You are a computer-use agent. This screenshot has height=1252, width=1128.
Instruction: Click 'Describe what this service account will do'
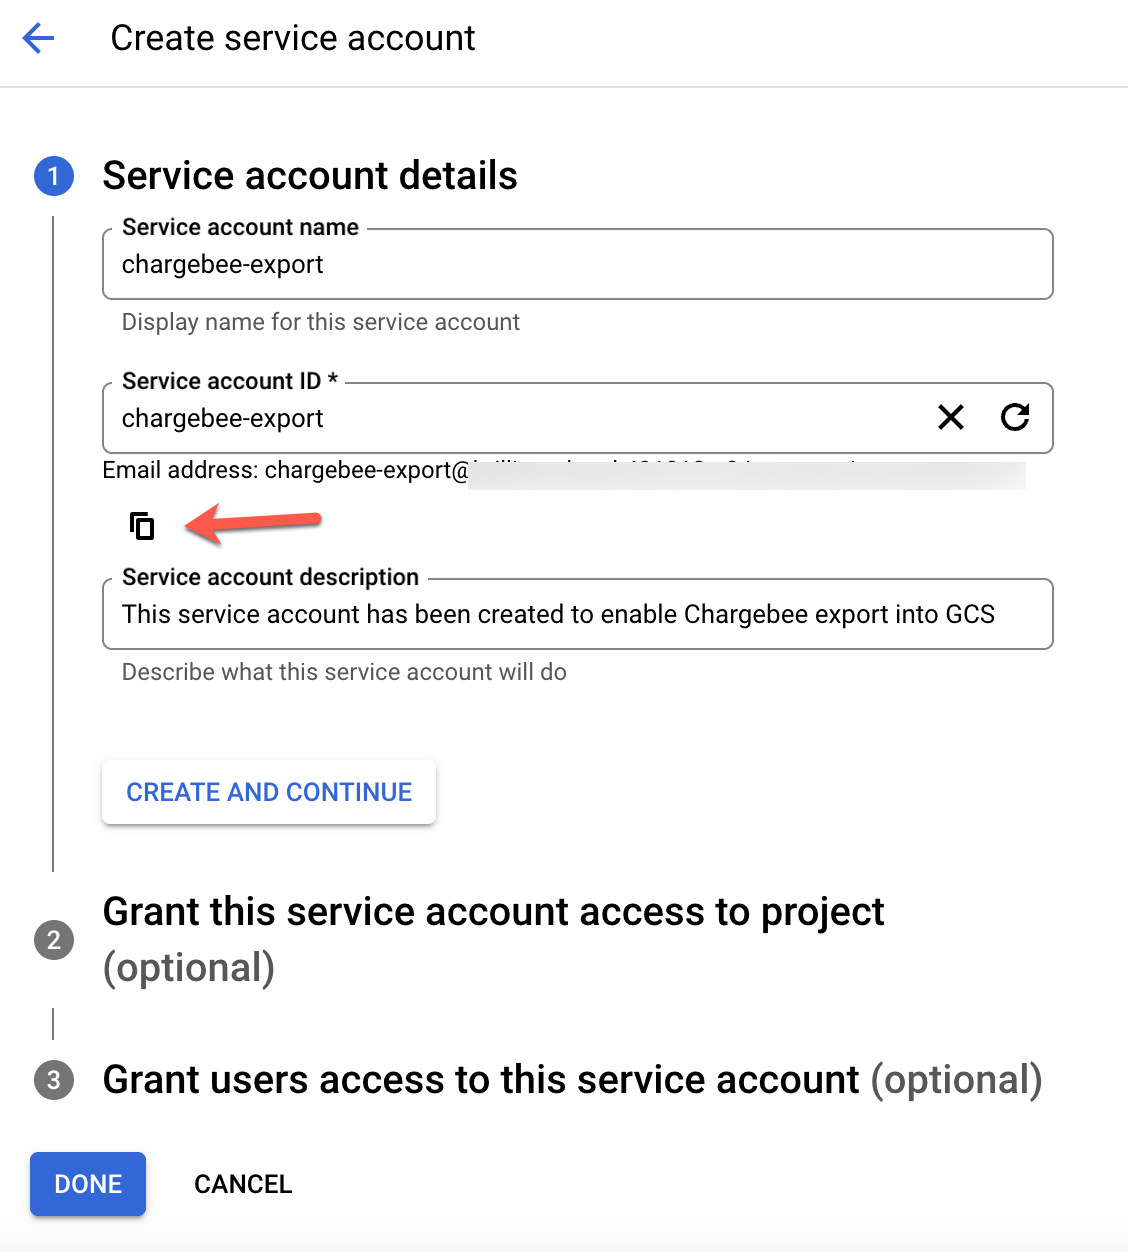point(344,672)
